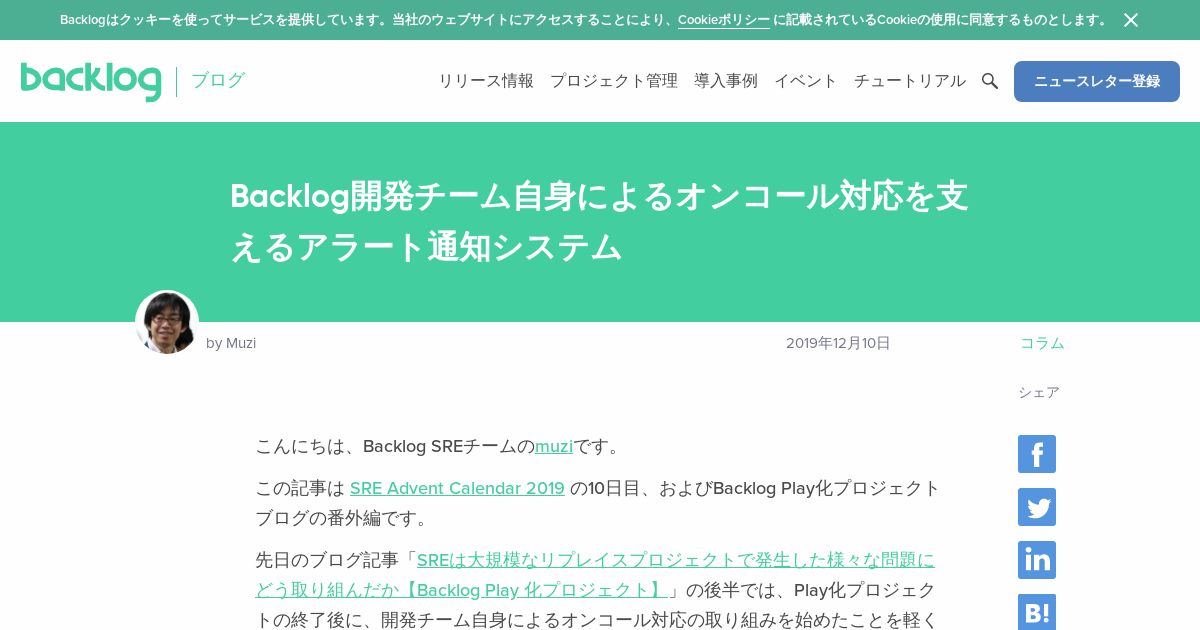Click the article title heading
The width and height of the screenshot is (1200, 630).
click(x=599, y=221)
